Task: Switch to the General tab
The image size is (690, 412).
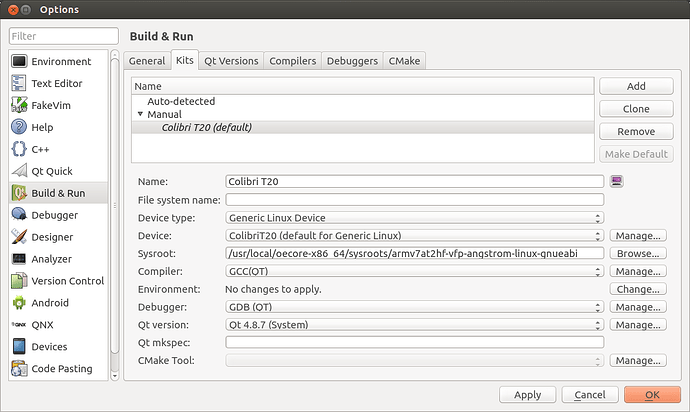Action: click(x=147, y=61)
